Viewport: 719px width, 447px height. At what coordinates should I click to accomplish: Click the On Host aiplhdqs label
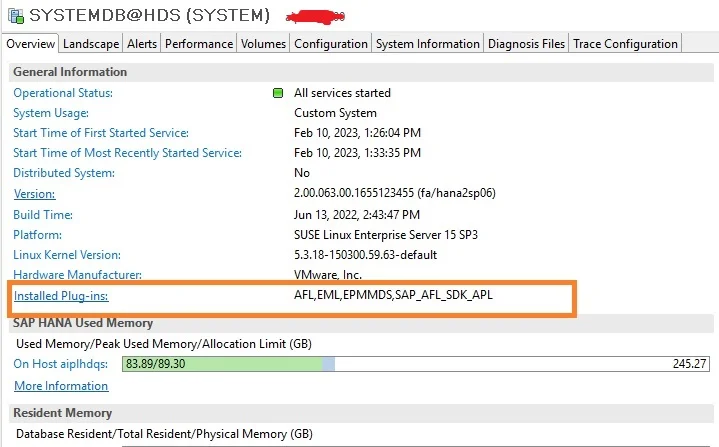[61, 364]
